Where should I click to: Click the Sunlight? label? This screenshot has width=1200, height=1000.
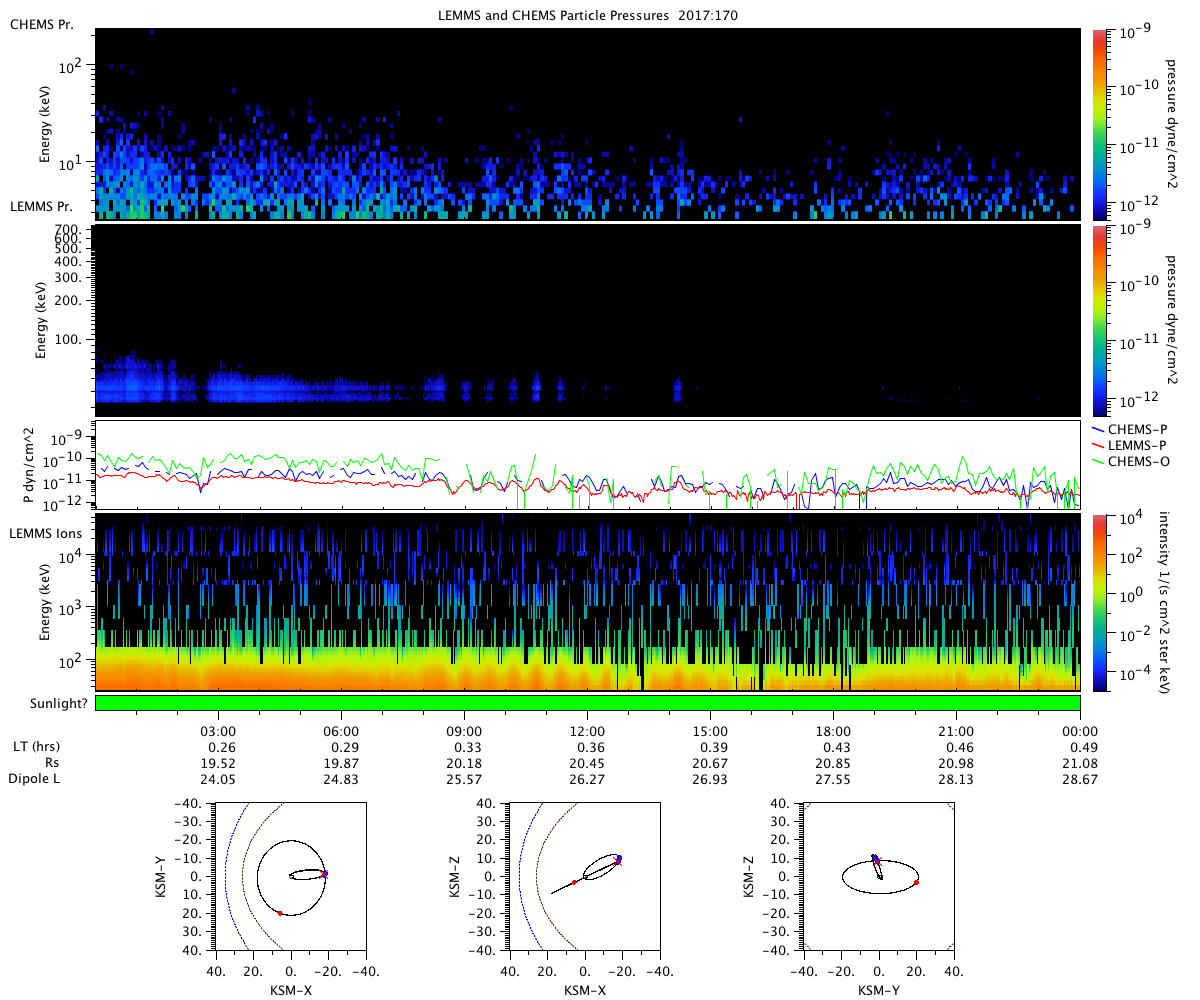click(x=45, y=703)
